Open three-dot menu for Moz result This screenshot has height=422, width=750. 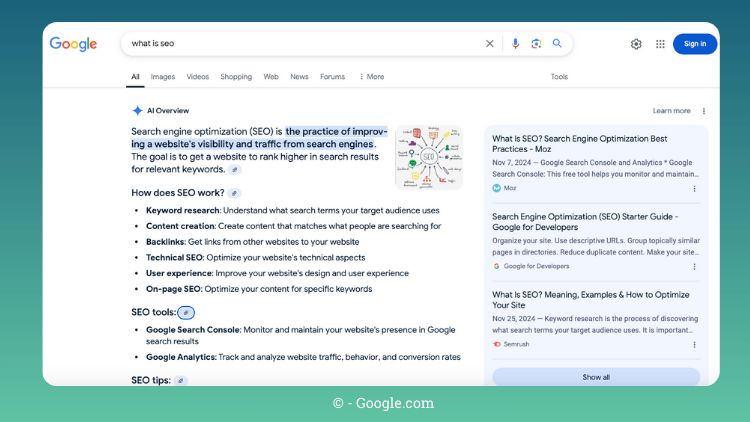pos(695,189)
